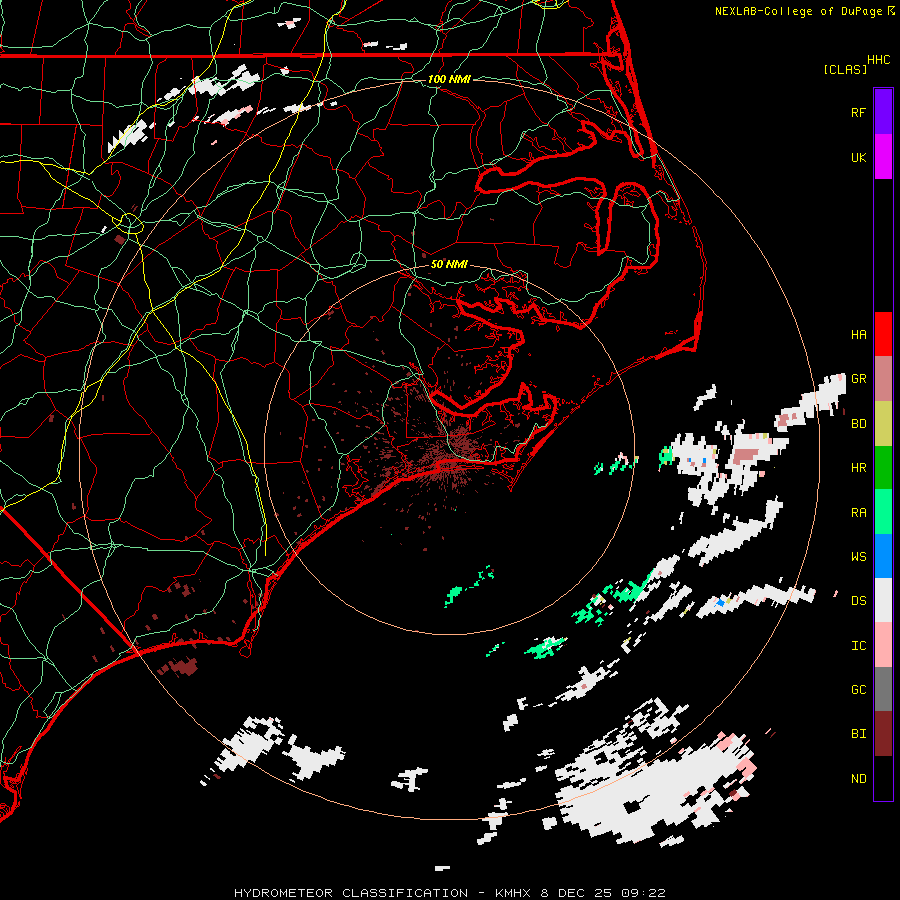The height and width of the screenshot is (900, 900).
Task: Click the NEXLAB-College of DuPage credit text
Action: coord(798,11)
